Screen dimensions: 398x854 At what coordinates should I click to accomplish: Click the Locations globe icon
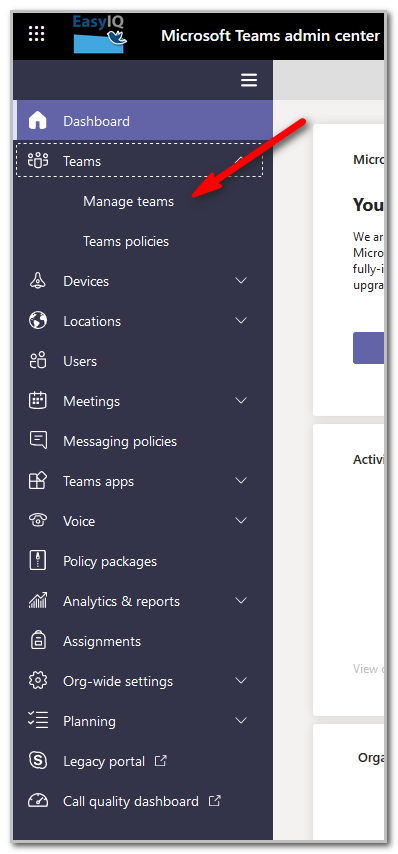click(x=38, y=321)
